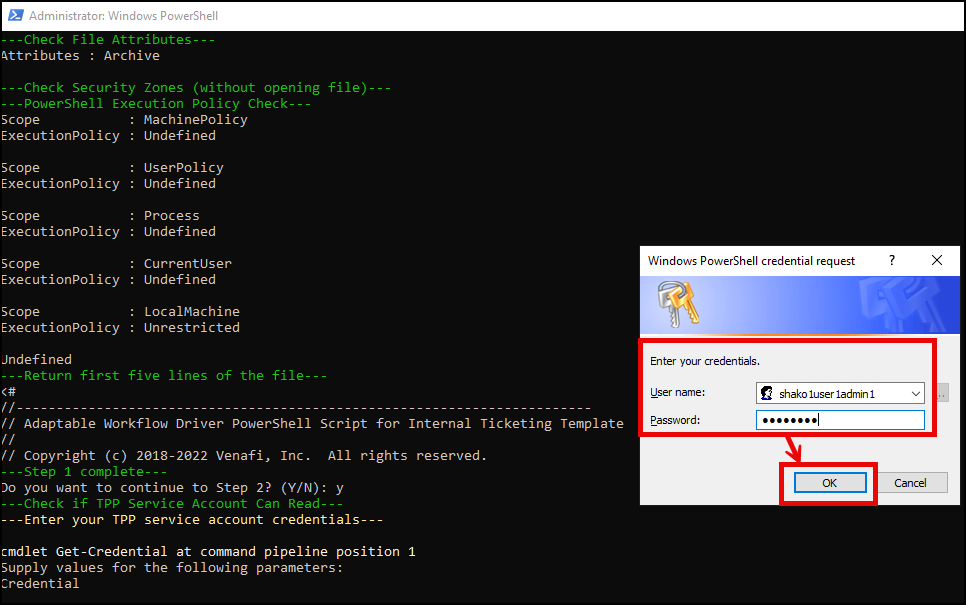Click the '---Check Security Zones' heading line
The width and height of the screenshot is (966, 605).
click(x=196, y=87)
